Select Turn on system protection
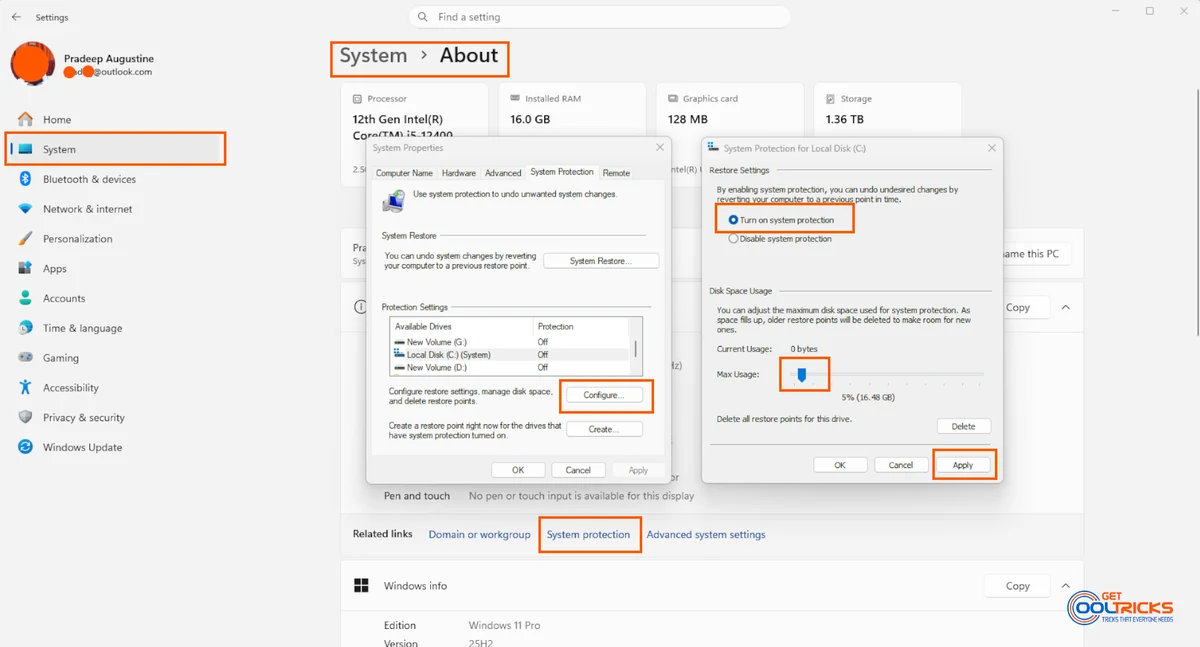The image size is (1200, 647). 781,220
